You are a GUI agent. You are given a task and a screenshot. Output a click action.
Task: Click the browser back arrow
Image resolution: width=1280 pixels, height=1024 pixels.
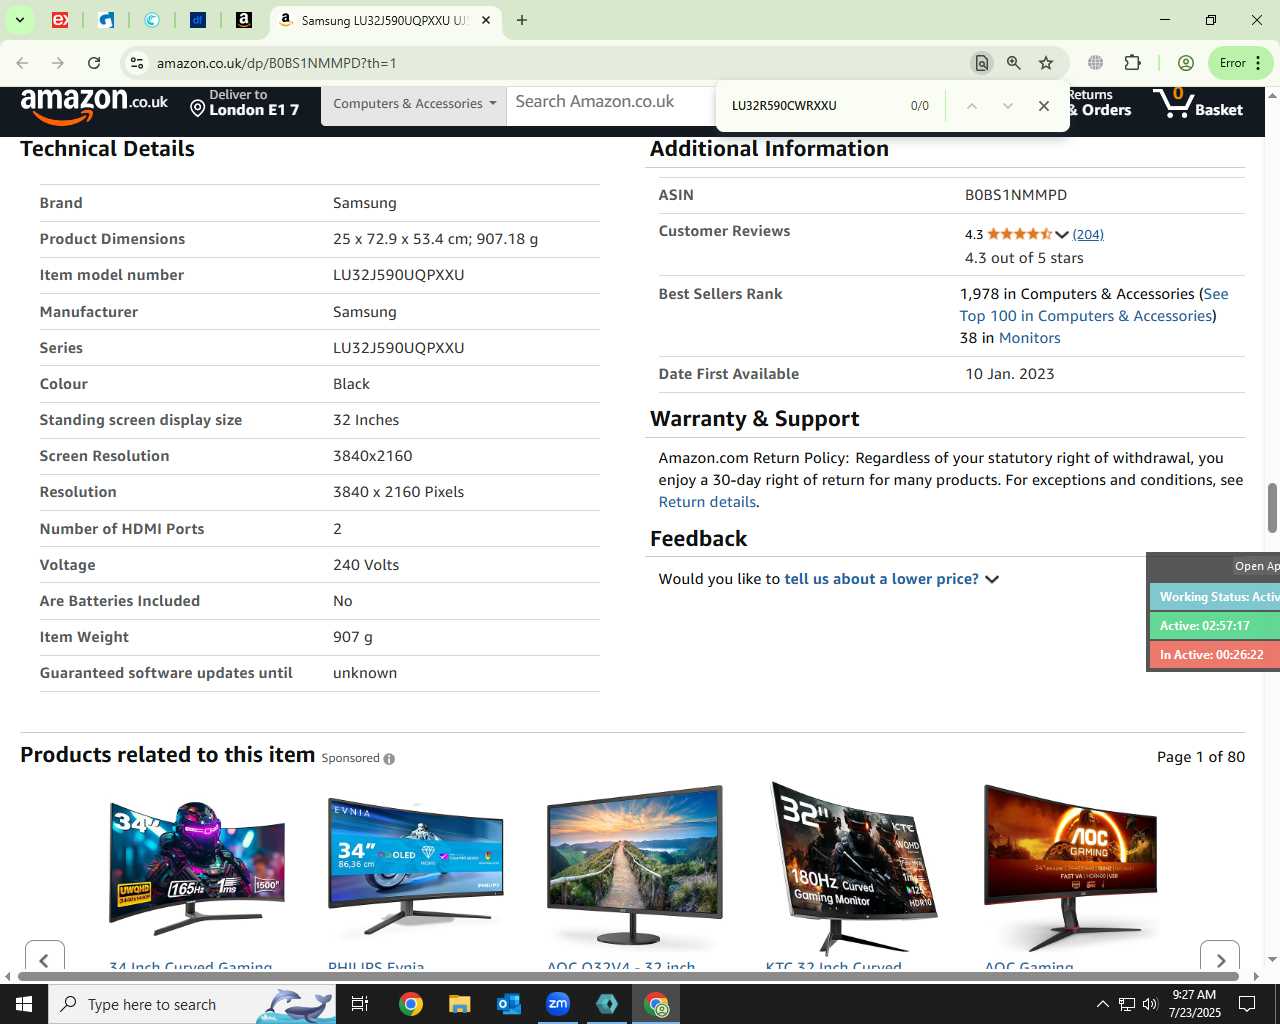pyautogui.click(x=22, y=63)
